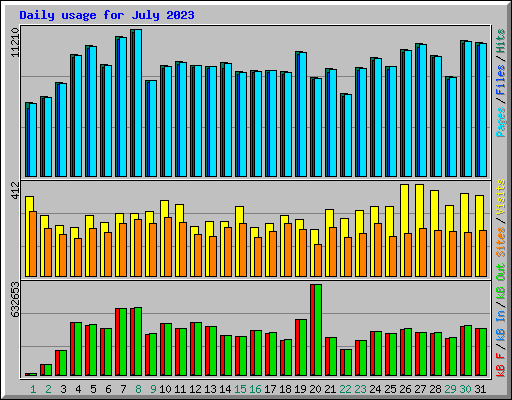Click the green kB Out bar for day 20
The width and height of the screenshot is (512, 400).
point(318,330)
